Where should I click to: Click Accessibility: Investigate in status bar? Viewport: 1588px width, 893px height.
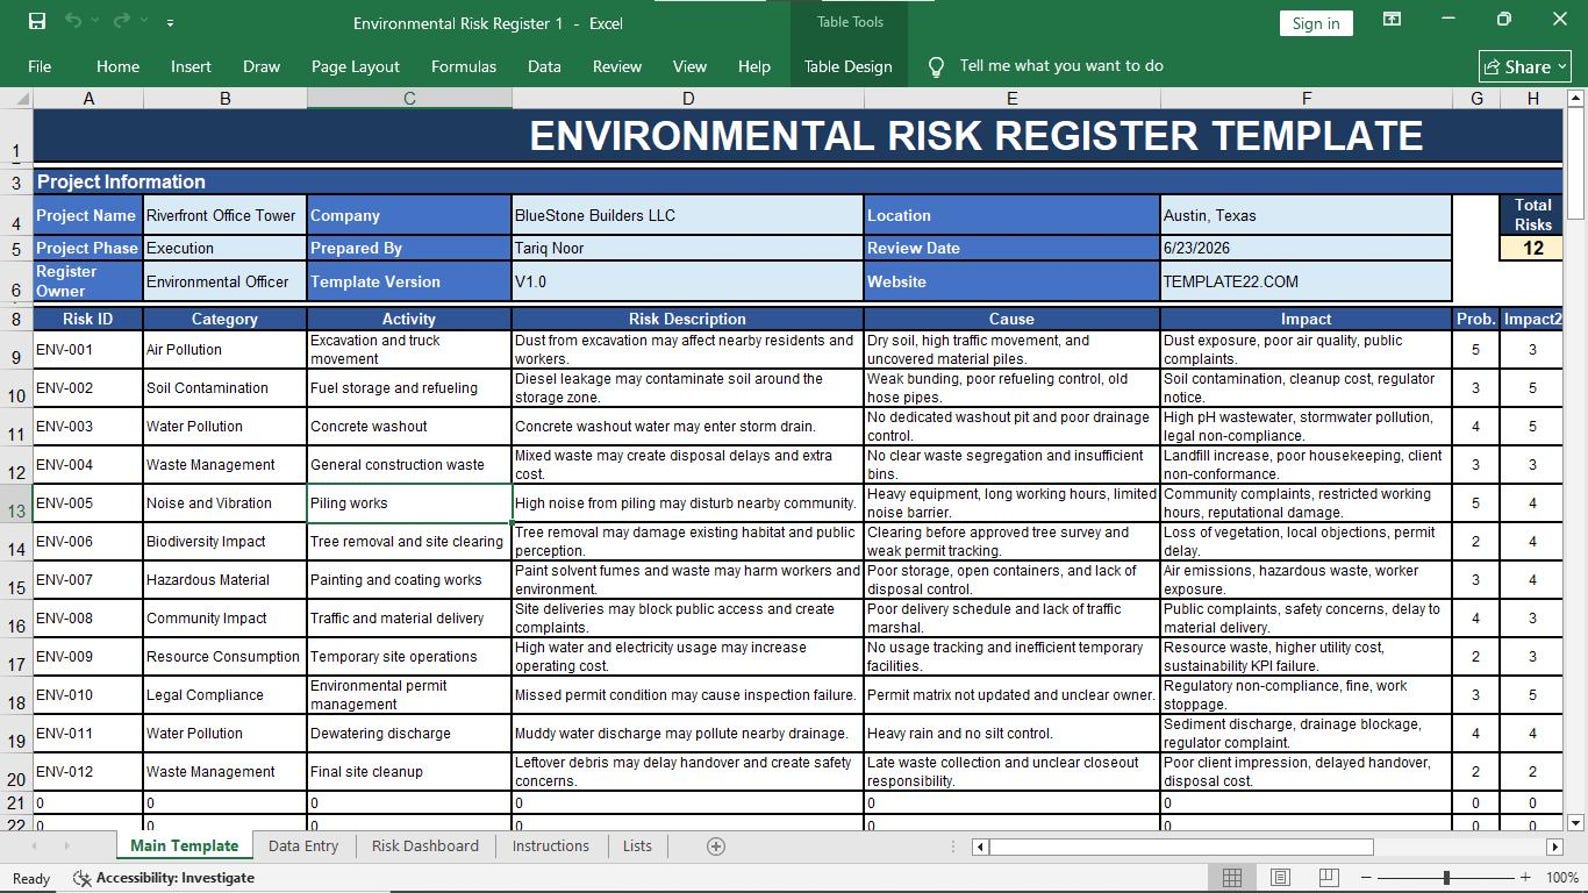point(164,878)
